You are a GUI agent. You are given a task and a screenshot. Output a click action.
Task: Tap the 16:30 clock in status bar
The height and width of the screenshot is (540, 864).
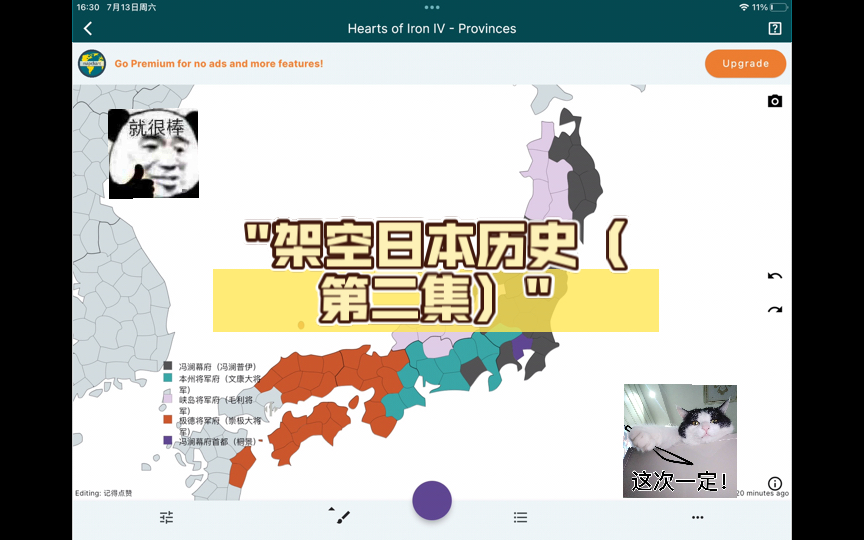pyautogui.click(x=88, y=7)
